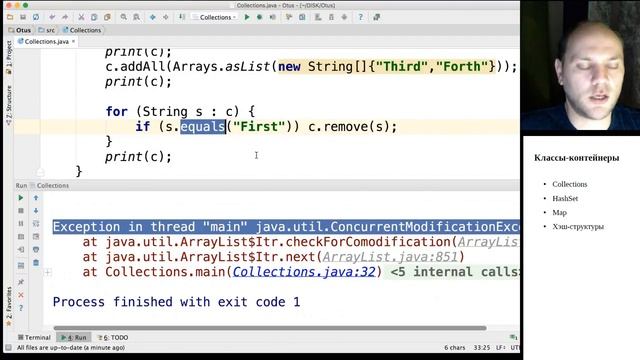Click the navigate Back arrow icon
Image resolution: width=640 pixels, height=360 pixels.
coord(153,17)
